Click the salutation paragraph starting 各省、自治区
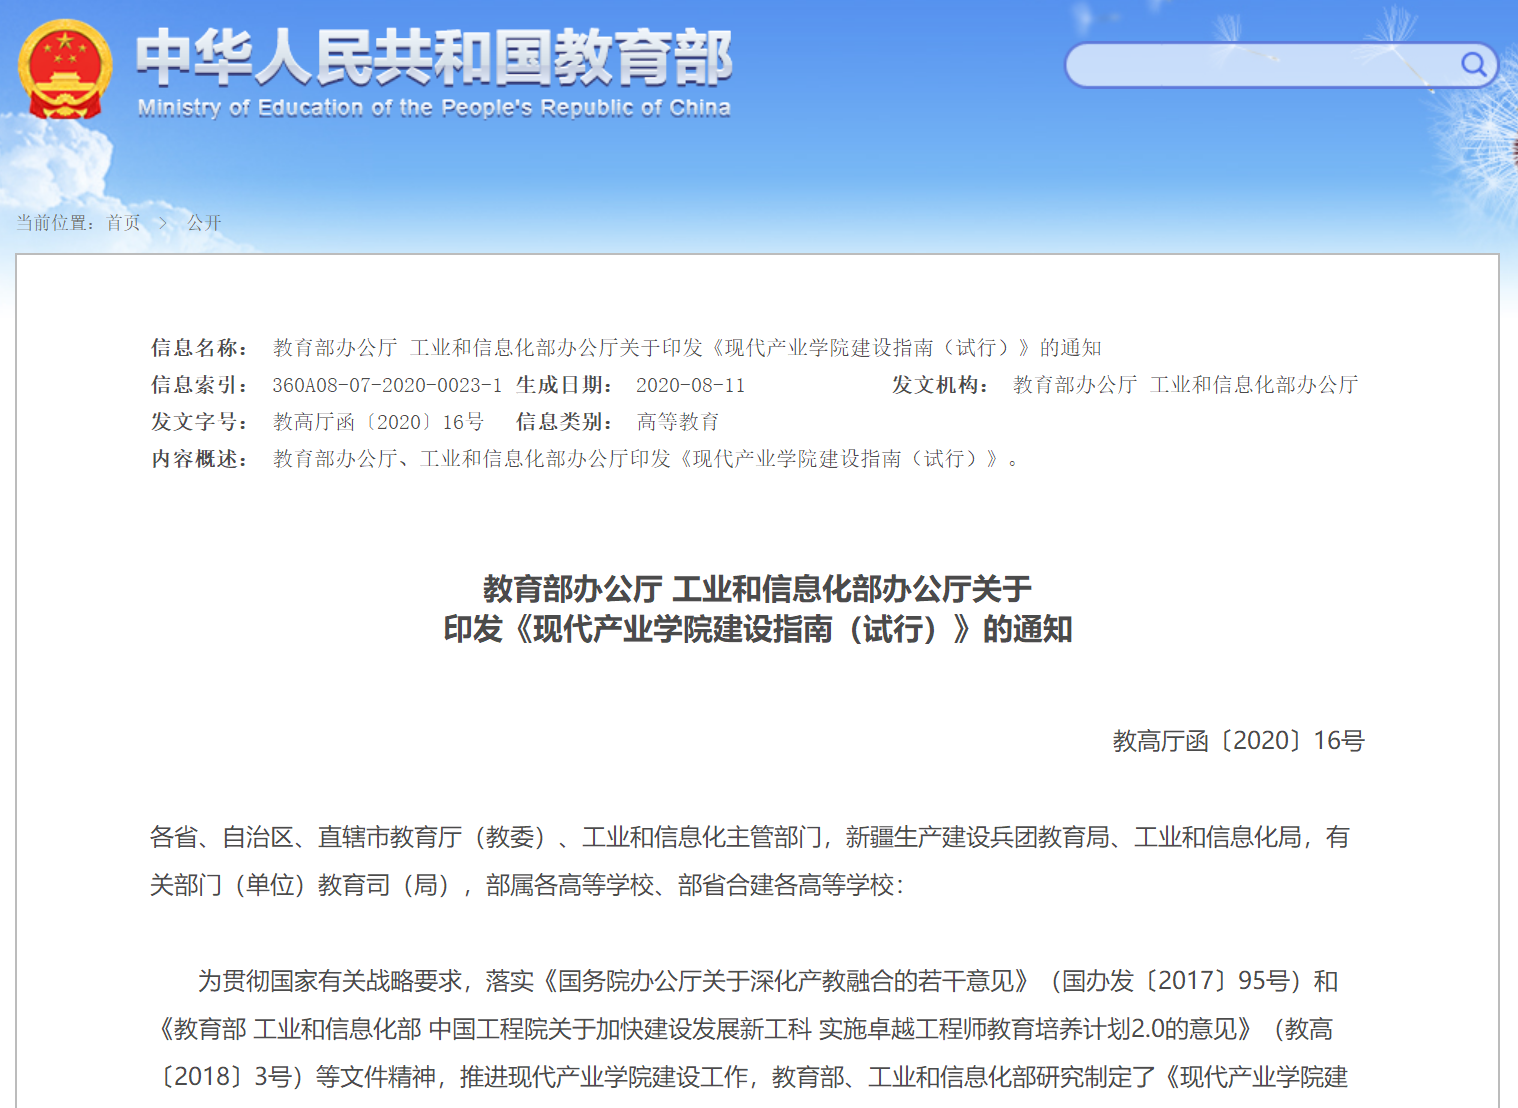This screenshot has height=1108, width=1518. click(x=750, y=861)
